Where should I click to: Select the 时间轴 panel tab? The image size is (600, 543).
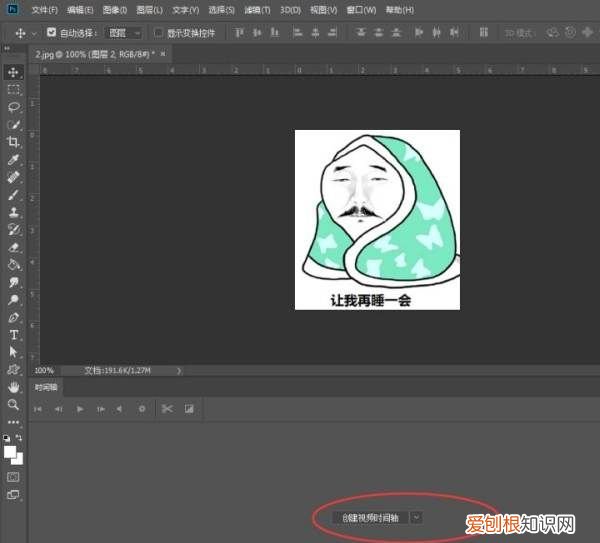[x=46, y=388]
